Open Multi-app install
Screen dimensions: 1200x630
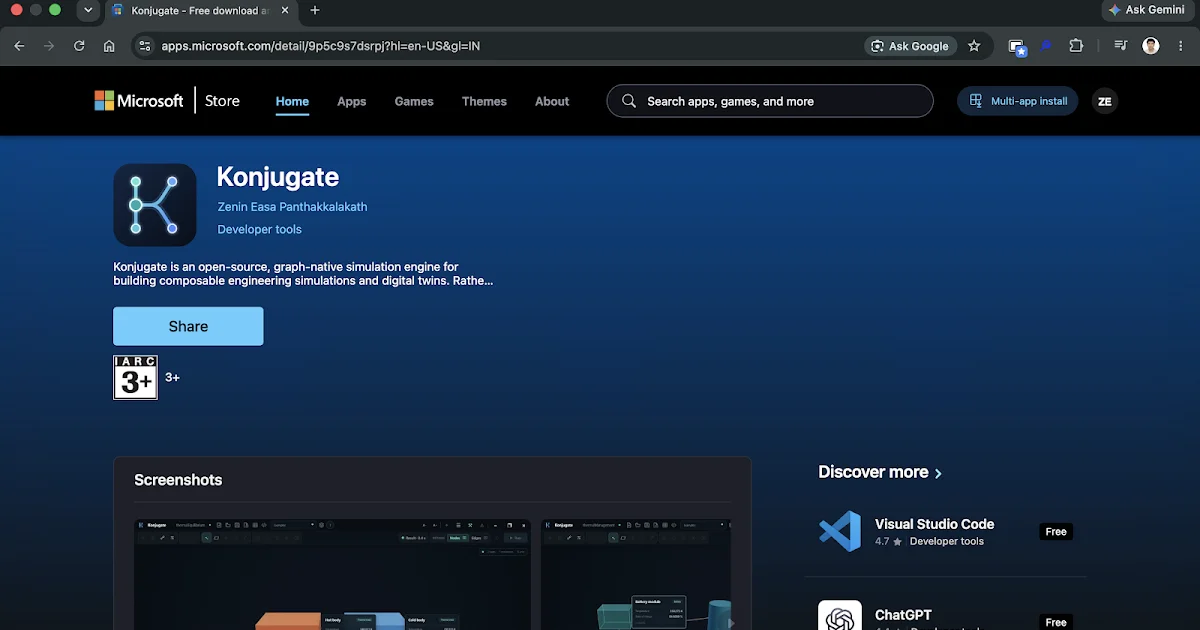click(1018, 101)
